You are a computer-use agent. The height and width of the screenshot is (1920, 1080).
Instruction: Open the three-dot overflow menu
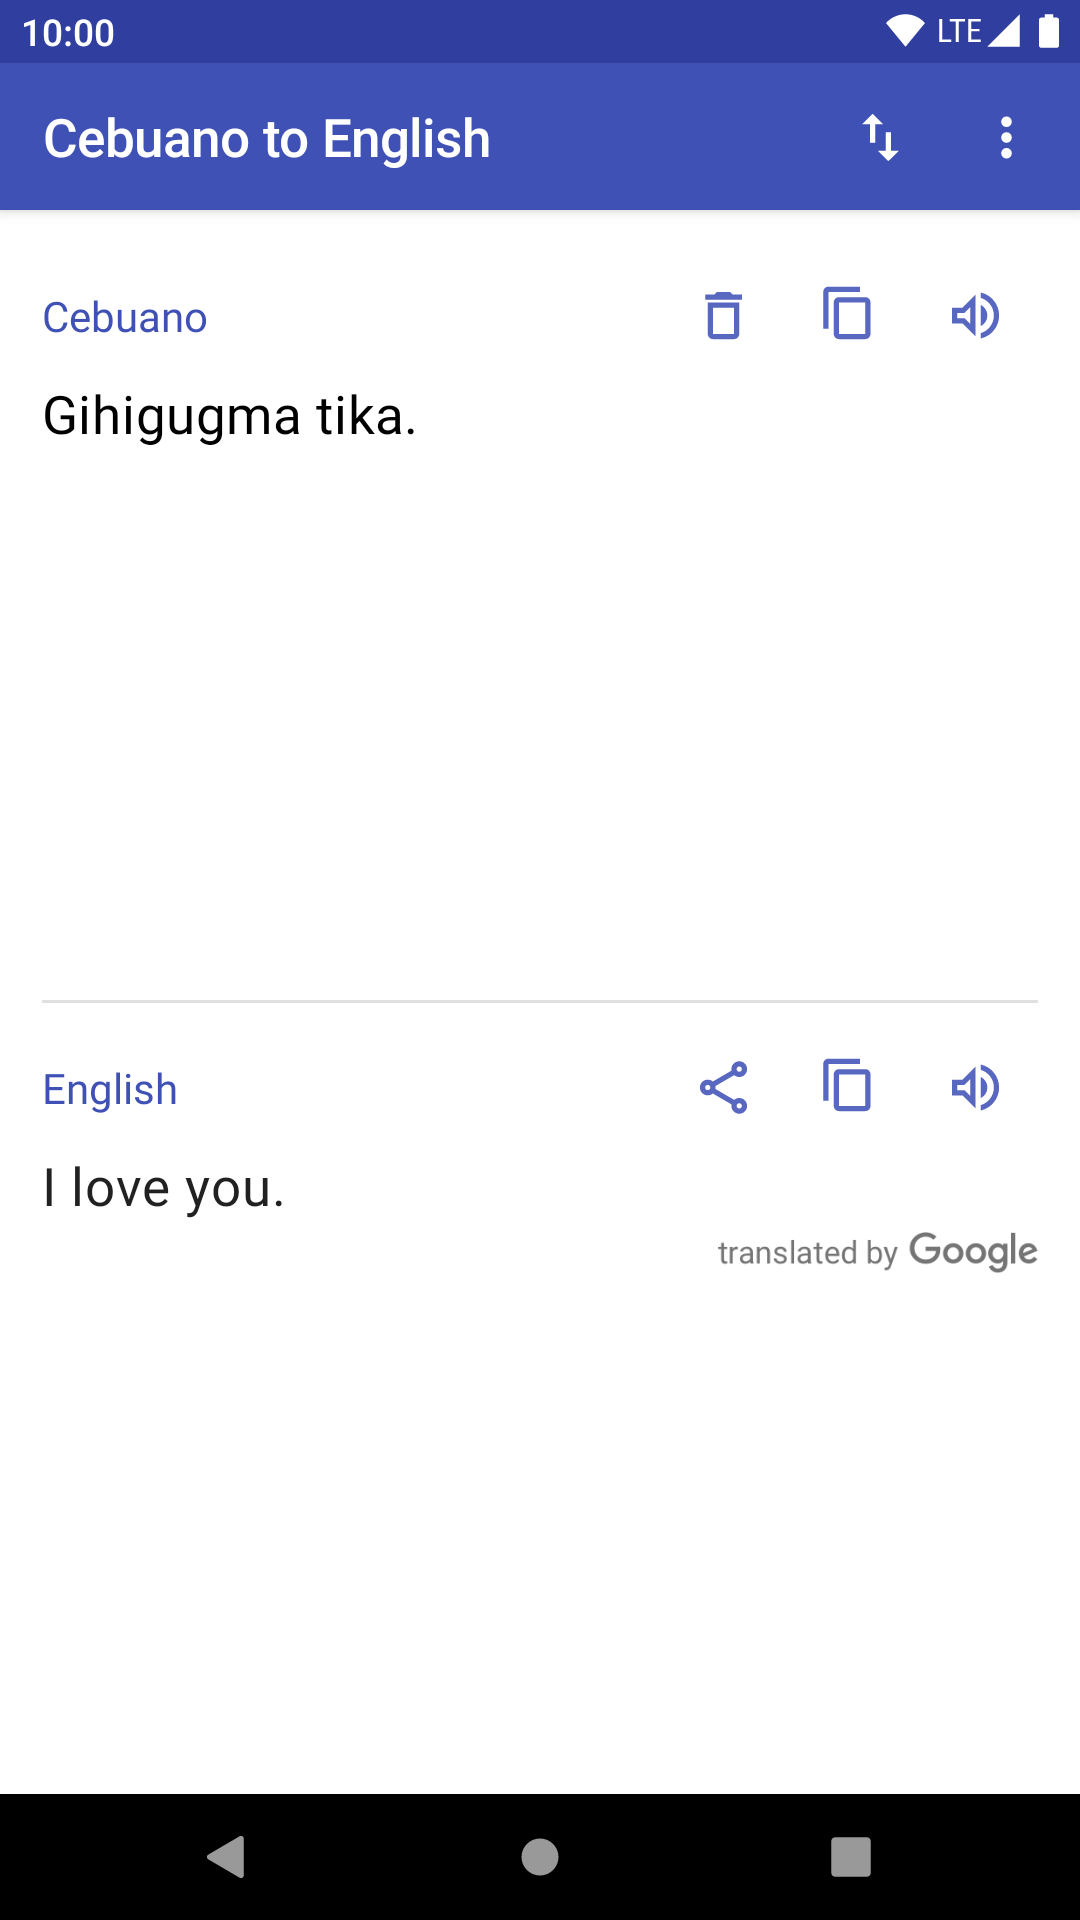click(x=1006, y=138)
